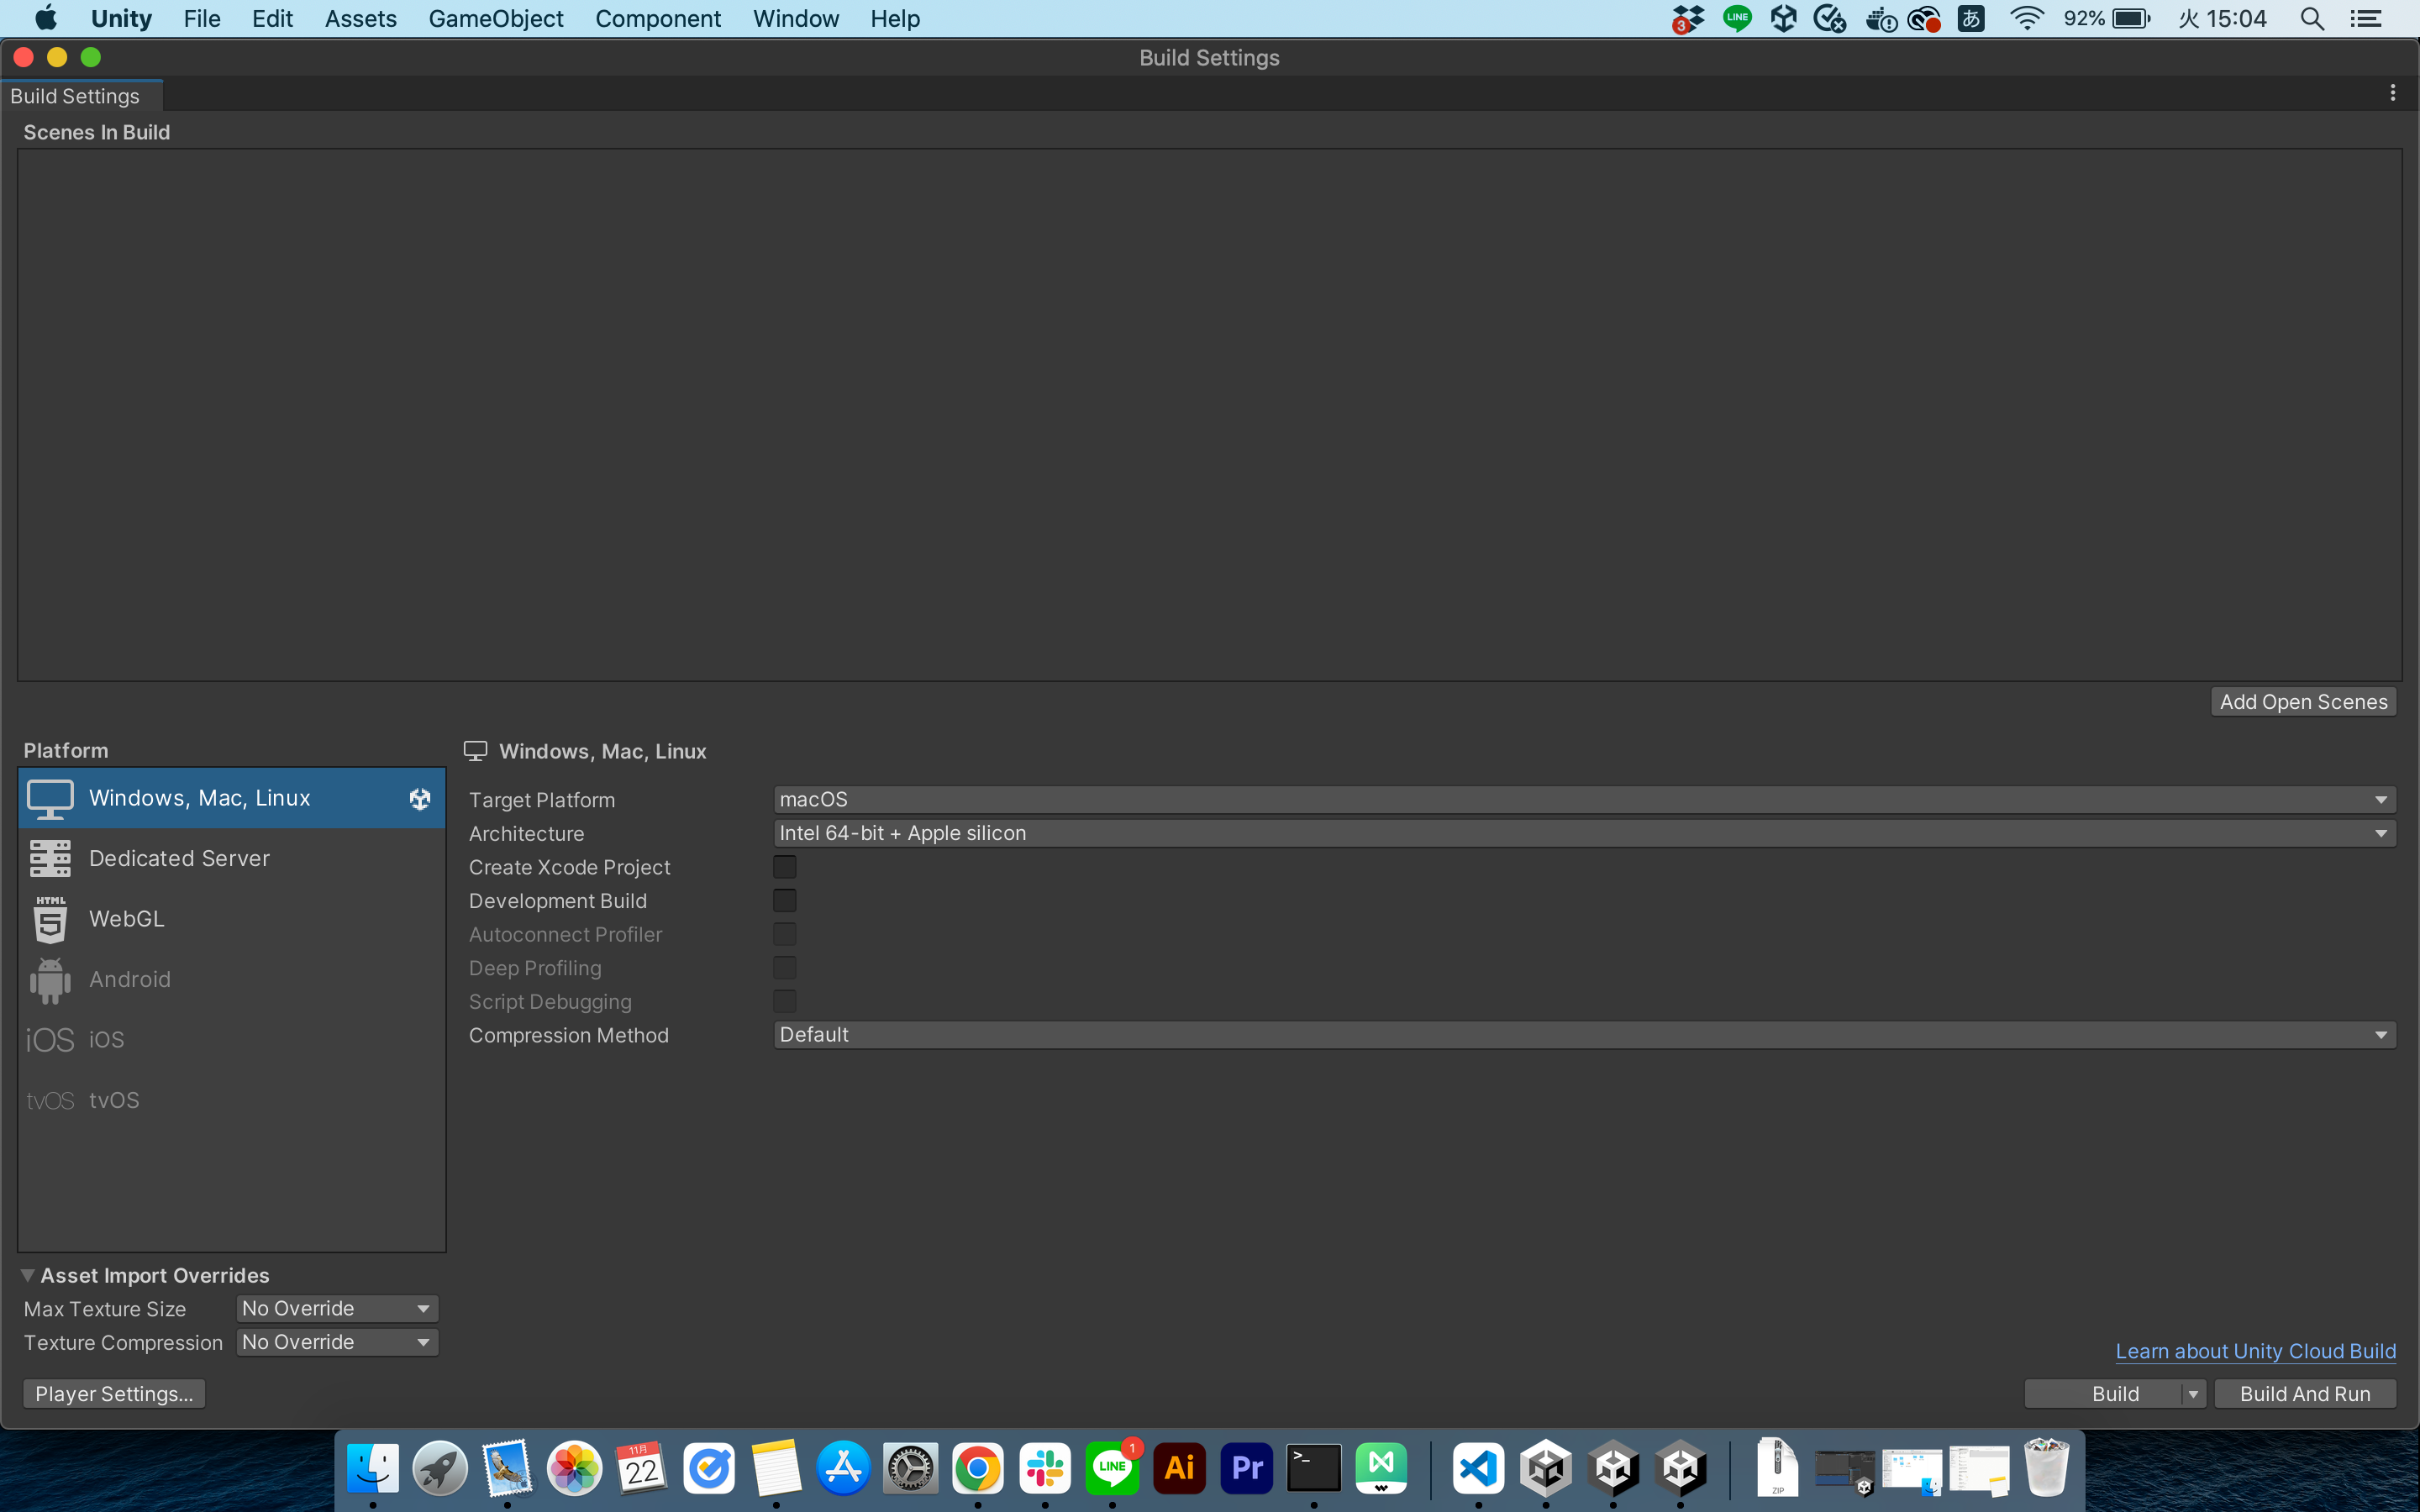Open the Target Platform macOS dropdown
This screenshot has width=2420, height=1512.
click(1584, 799)
